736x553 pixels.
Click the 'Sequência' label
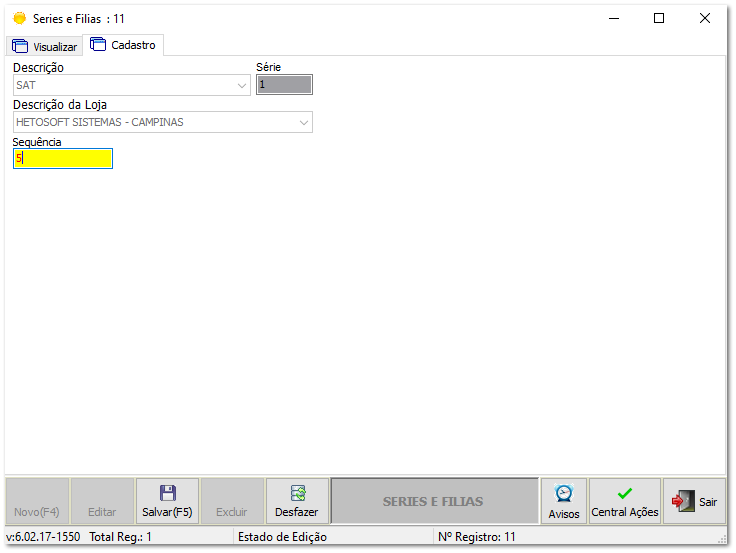coord(37,142)
